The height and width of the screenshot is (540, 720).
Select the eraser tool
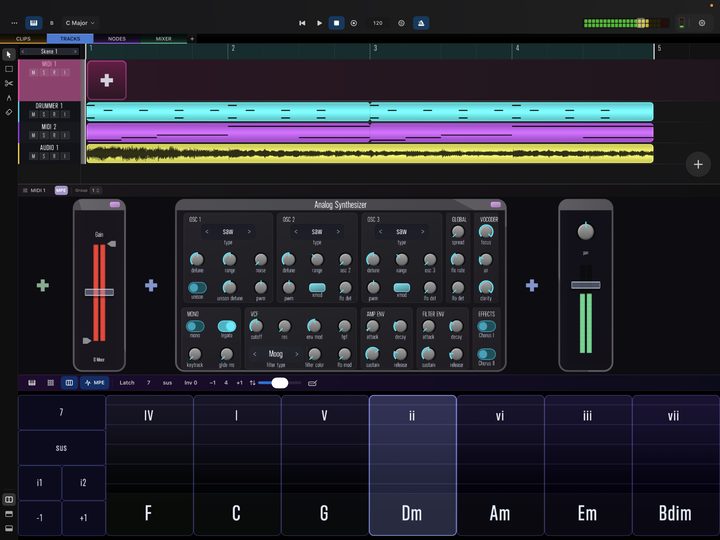coord(9,112)
